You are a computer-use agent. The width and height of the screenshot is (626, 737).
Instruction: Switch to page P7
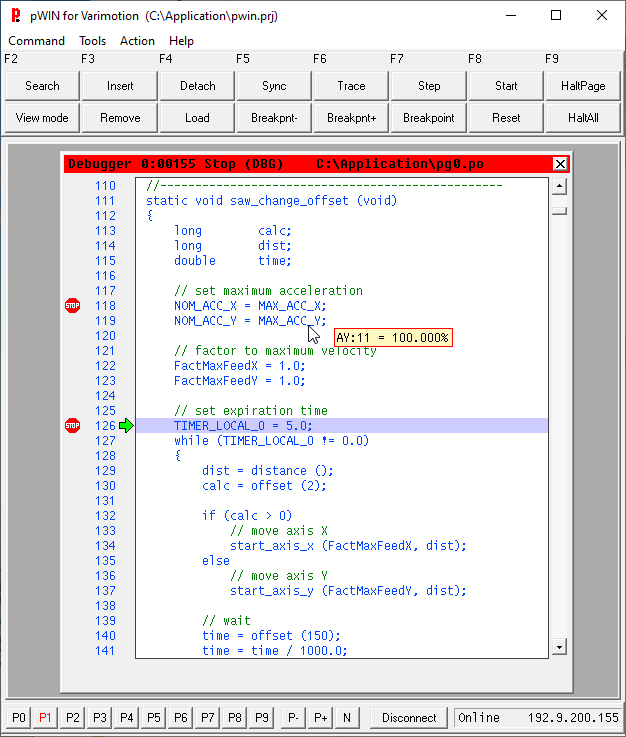(208, 718)
